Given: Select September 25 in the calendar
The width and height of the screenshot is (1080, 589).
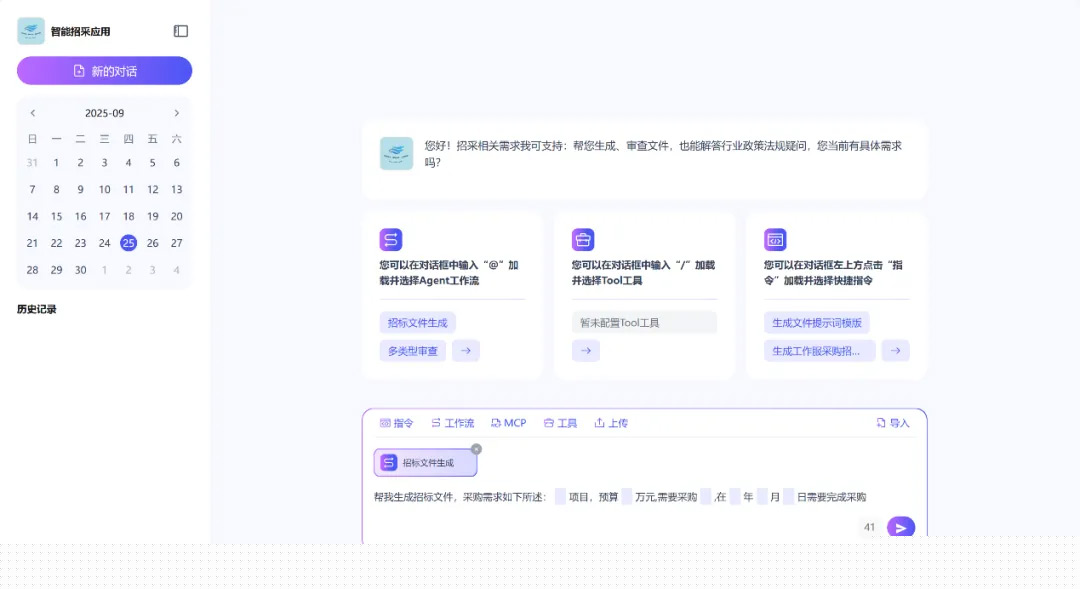Looking at the screenshot, I should [x=128, y=243].
